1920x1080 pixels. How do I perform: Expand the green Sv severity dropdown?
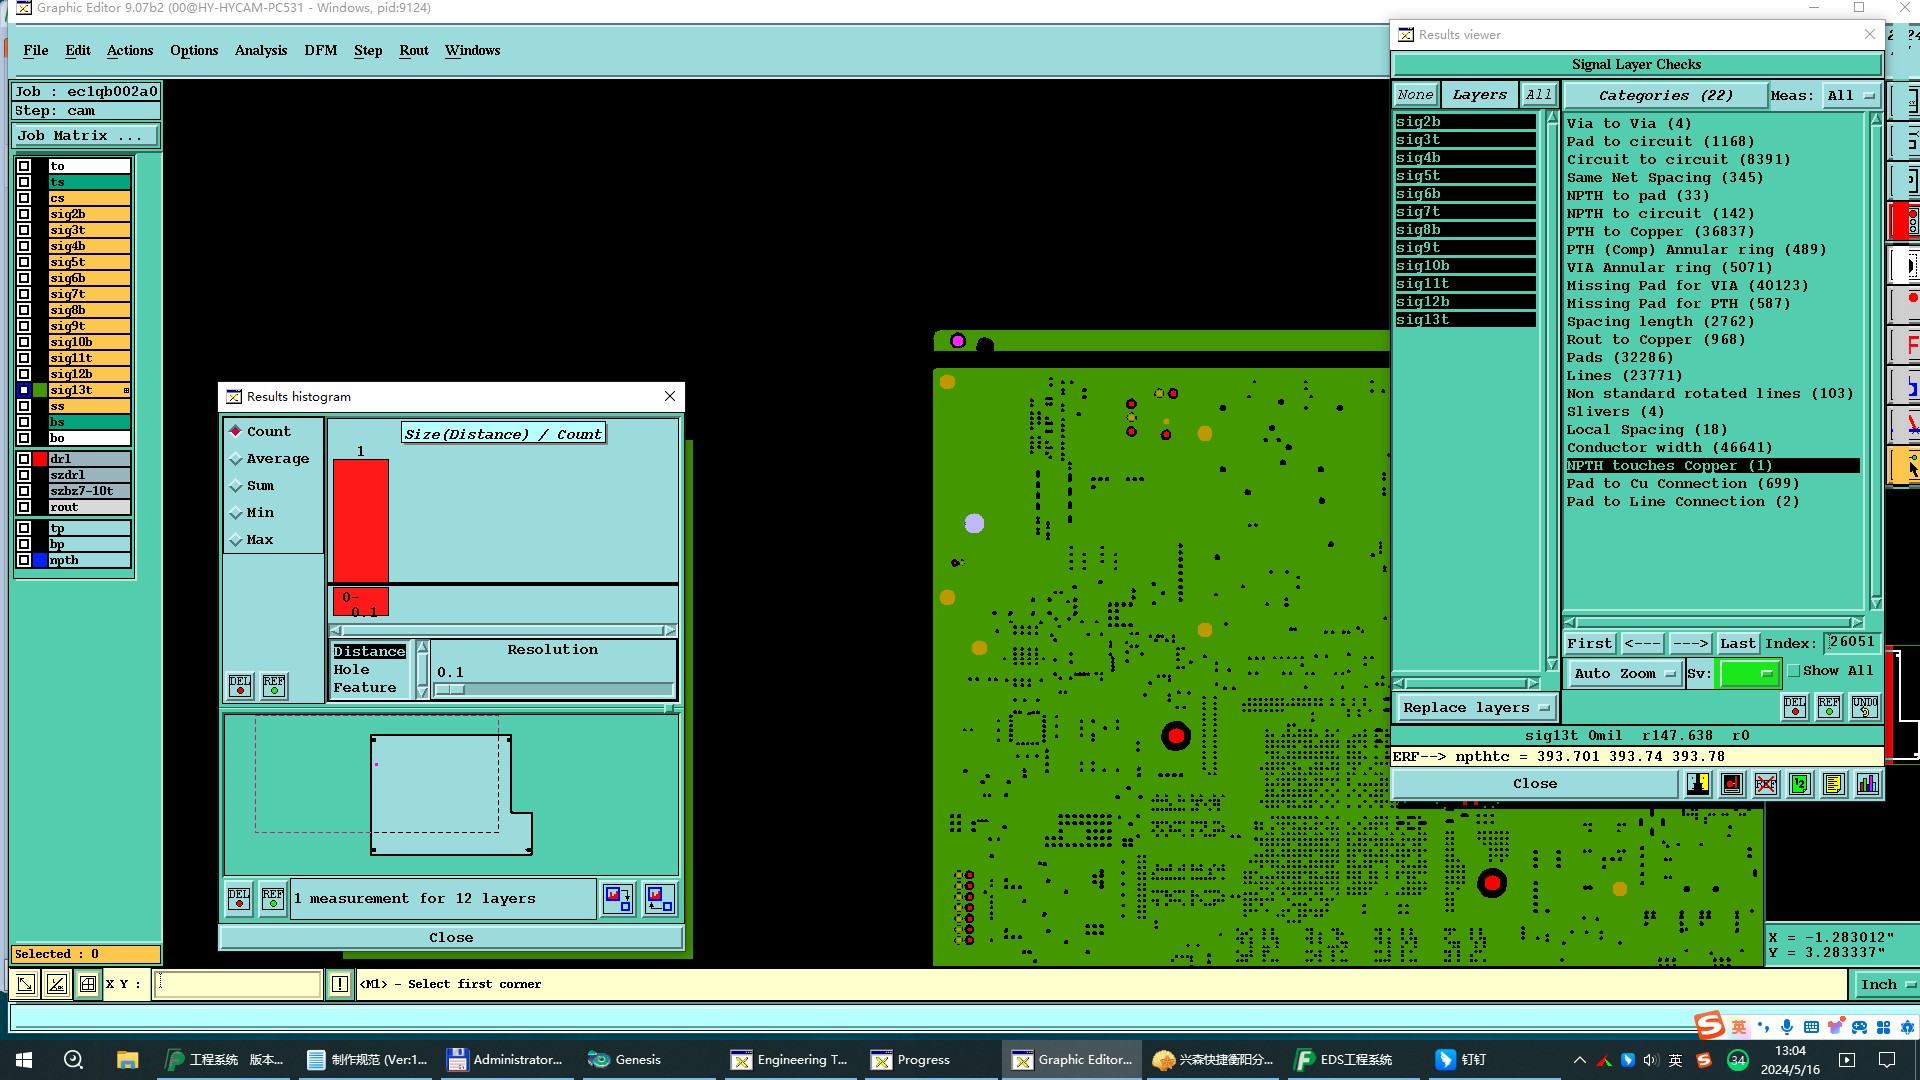1749,674
